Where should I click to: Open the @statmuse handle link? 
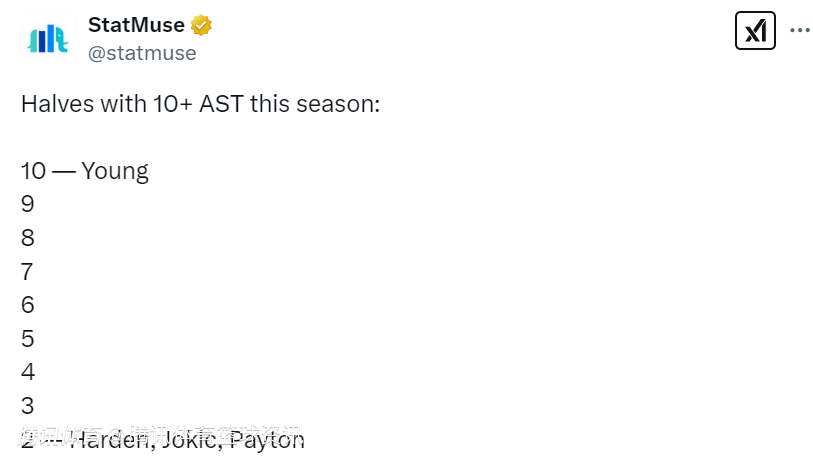(x=142, y=53)
